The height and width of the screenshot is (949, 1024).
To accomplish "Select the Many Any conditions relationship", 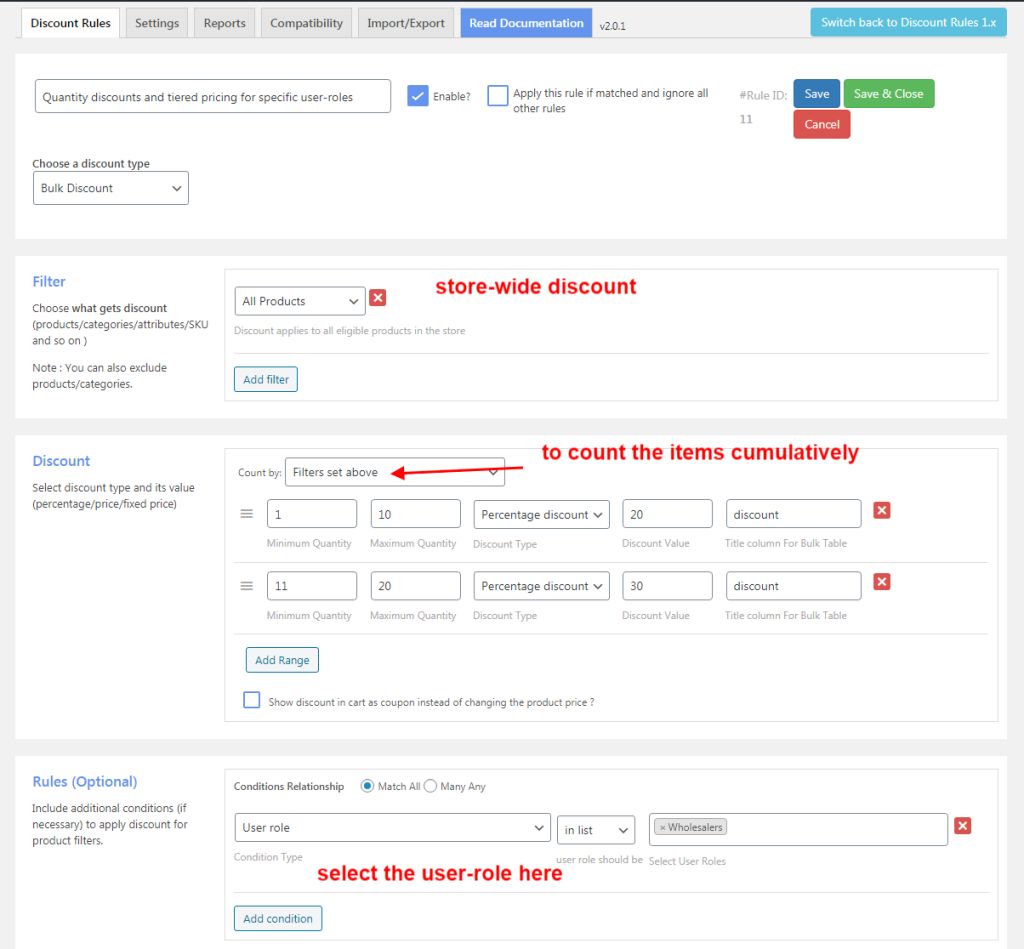I will tap(430, 786).
